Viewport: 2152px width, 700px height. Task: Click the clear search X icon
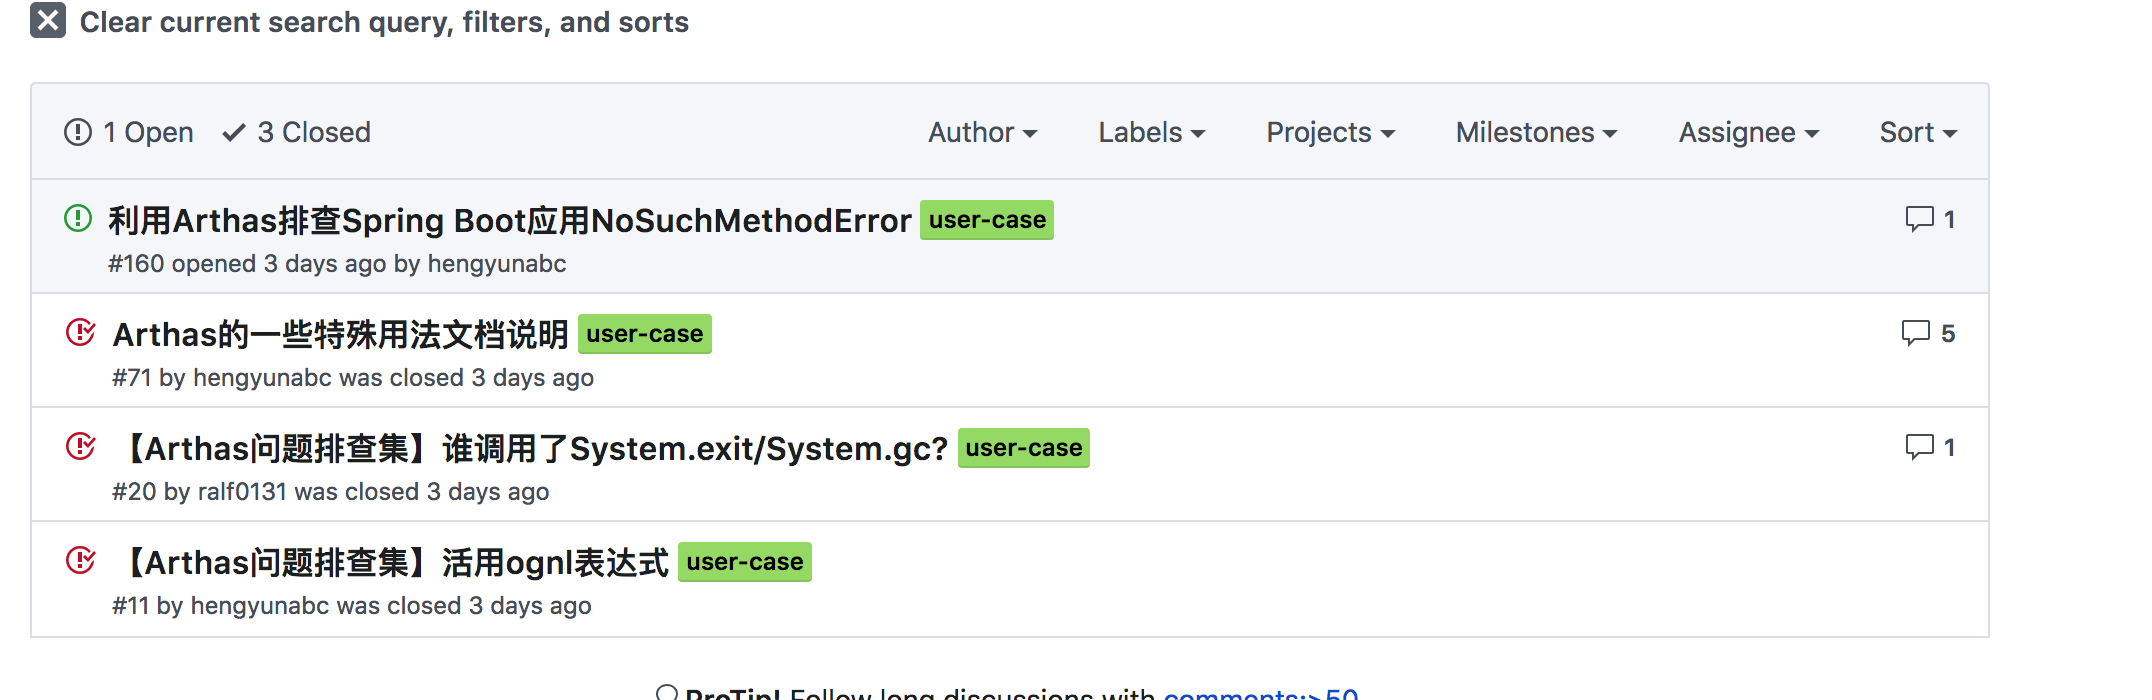click(x=48, y=20)
